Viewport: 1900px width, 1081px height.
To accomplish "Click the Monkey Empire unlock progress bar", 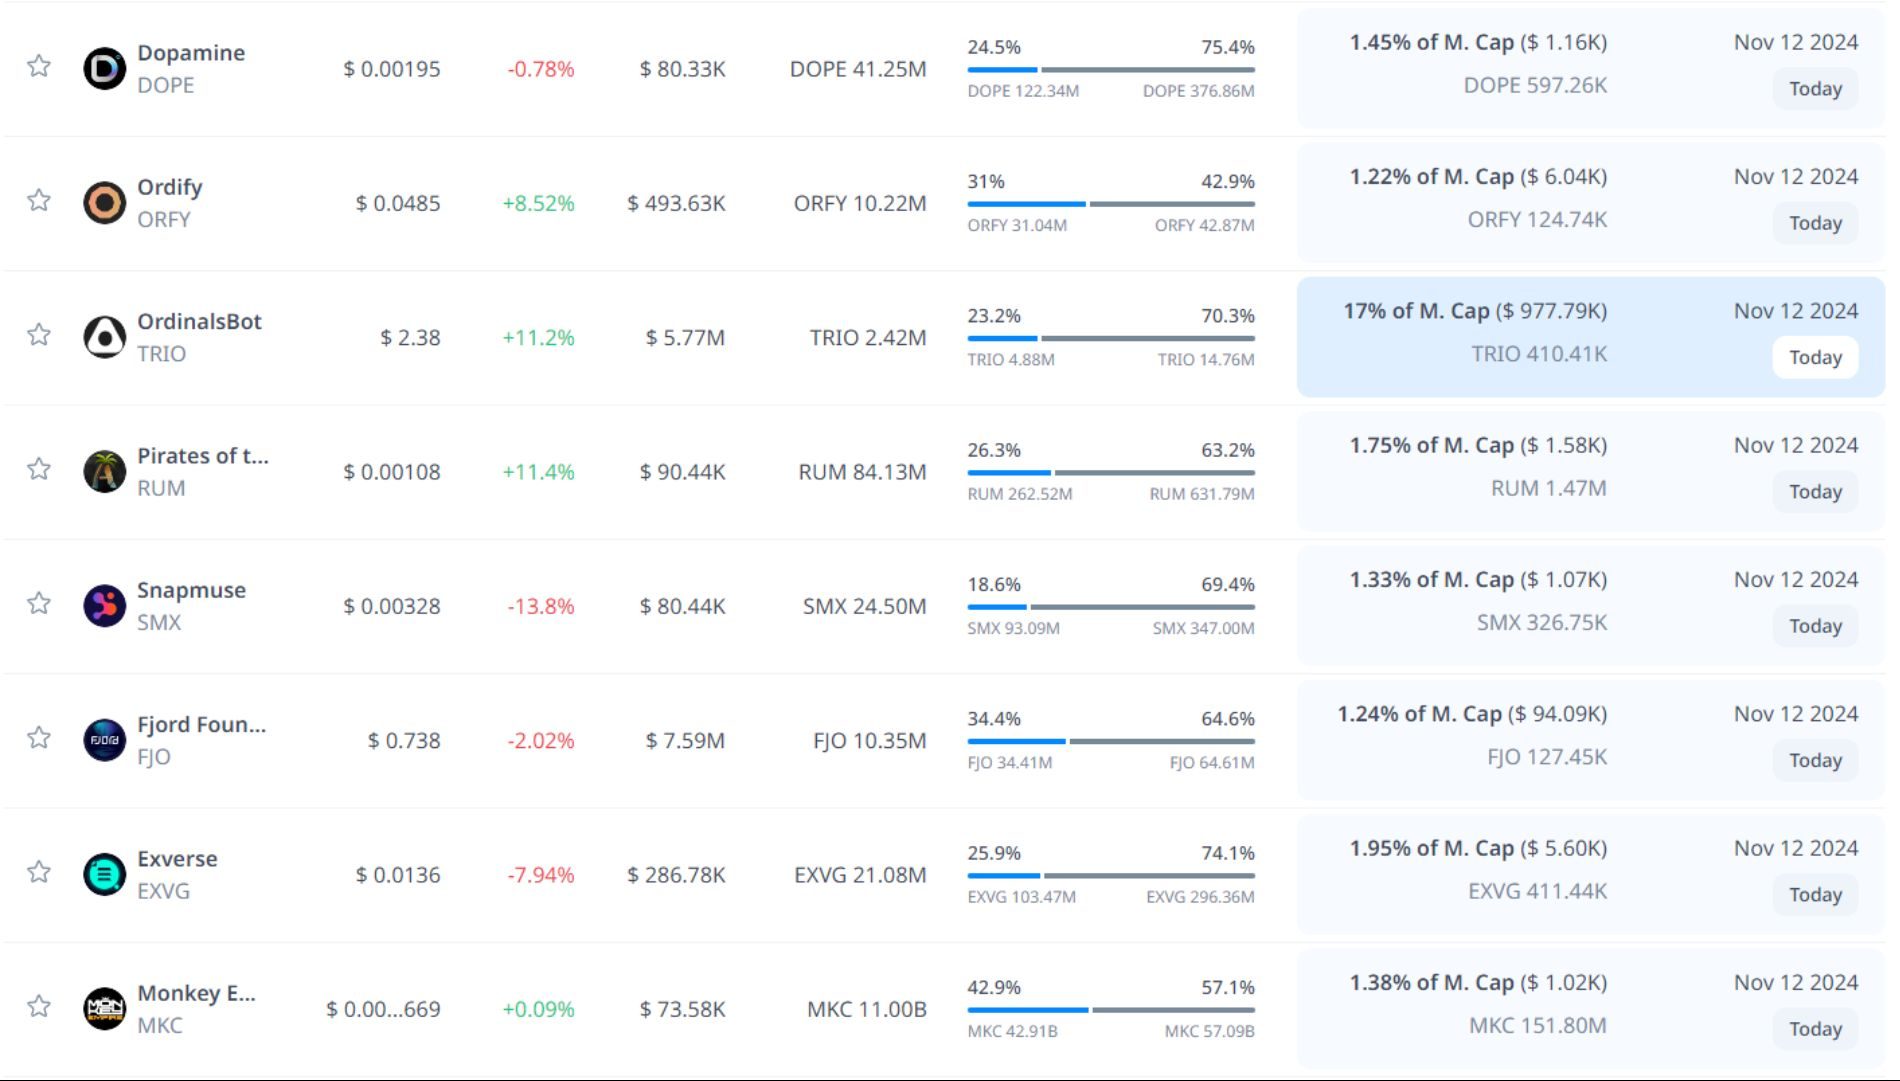I will (1110, 1010).
